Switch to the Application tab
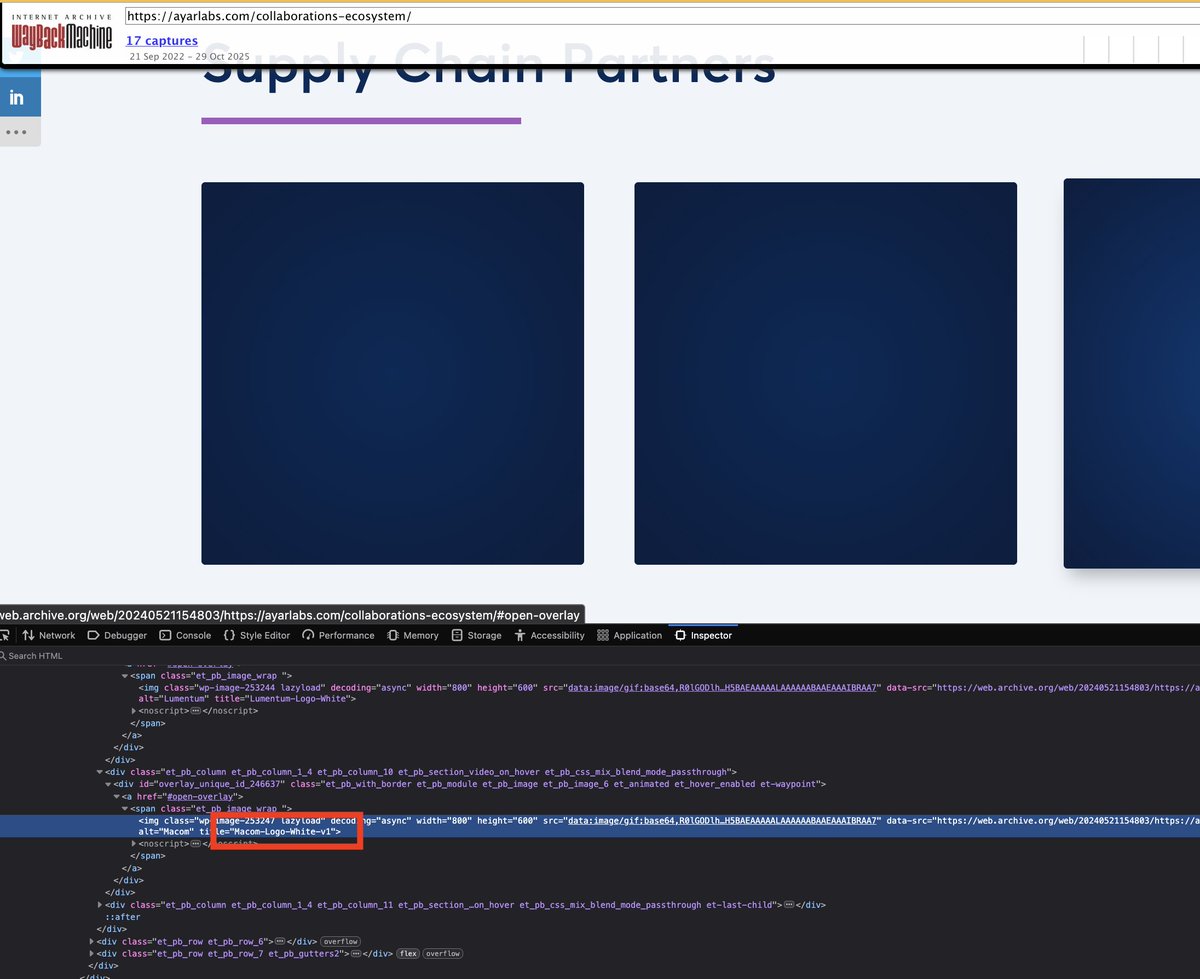Screen dimensions: 1200x979 [629, 635]
